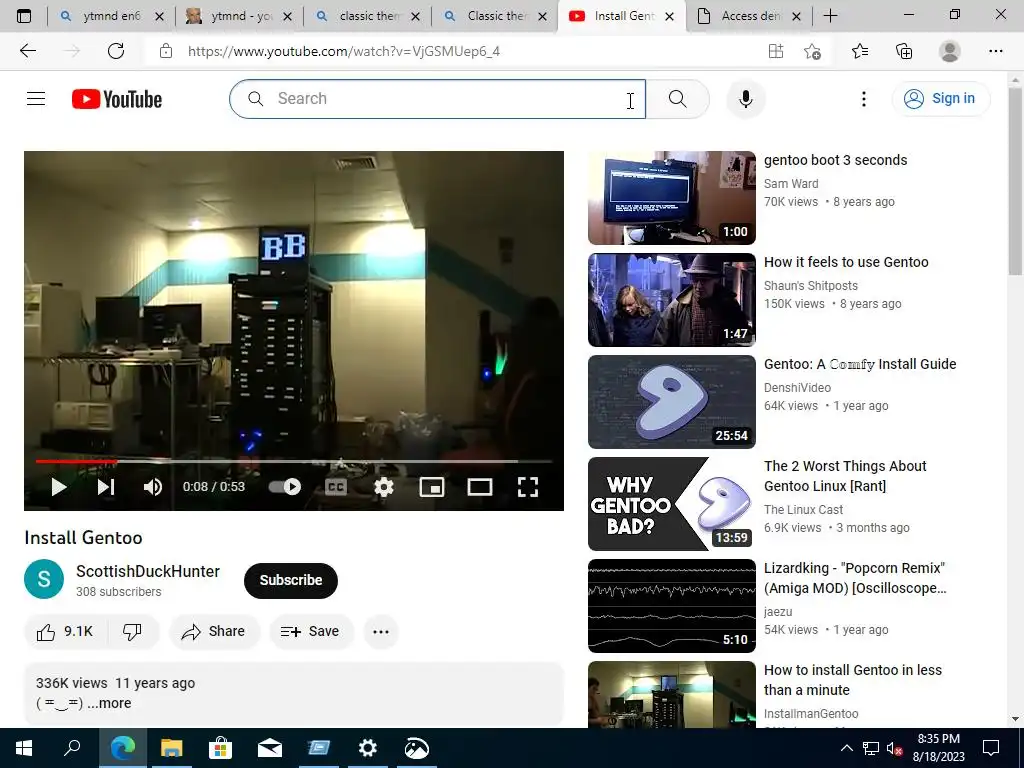This screenshot has width=1024, height=768.
Task: Open 'How it feels to use Gentoo'
Action: (x=846, y=262)
